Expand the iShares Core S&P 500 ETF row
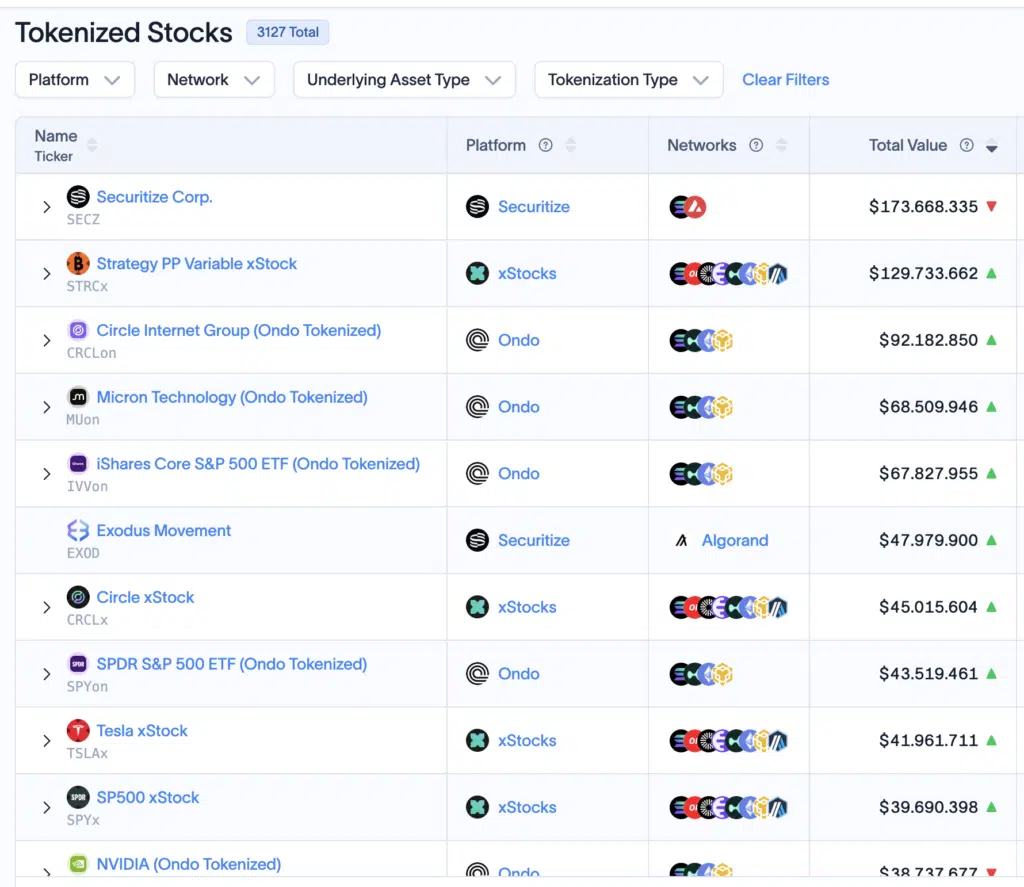 coord(46,474)
